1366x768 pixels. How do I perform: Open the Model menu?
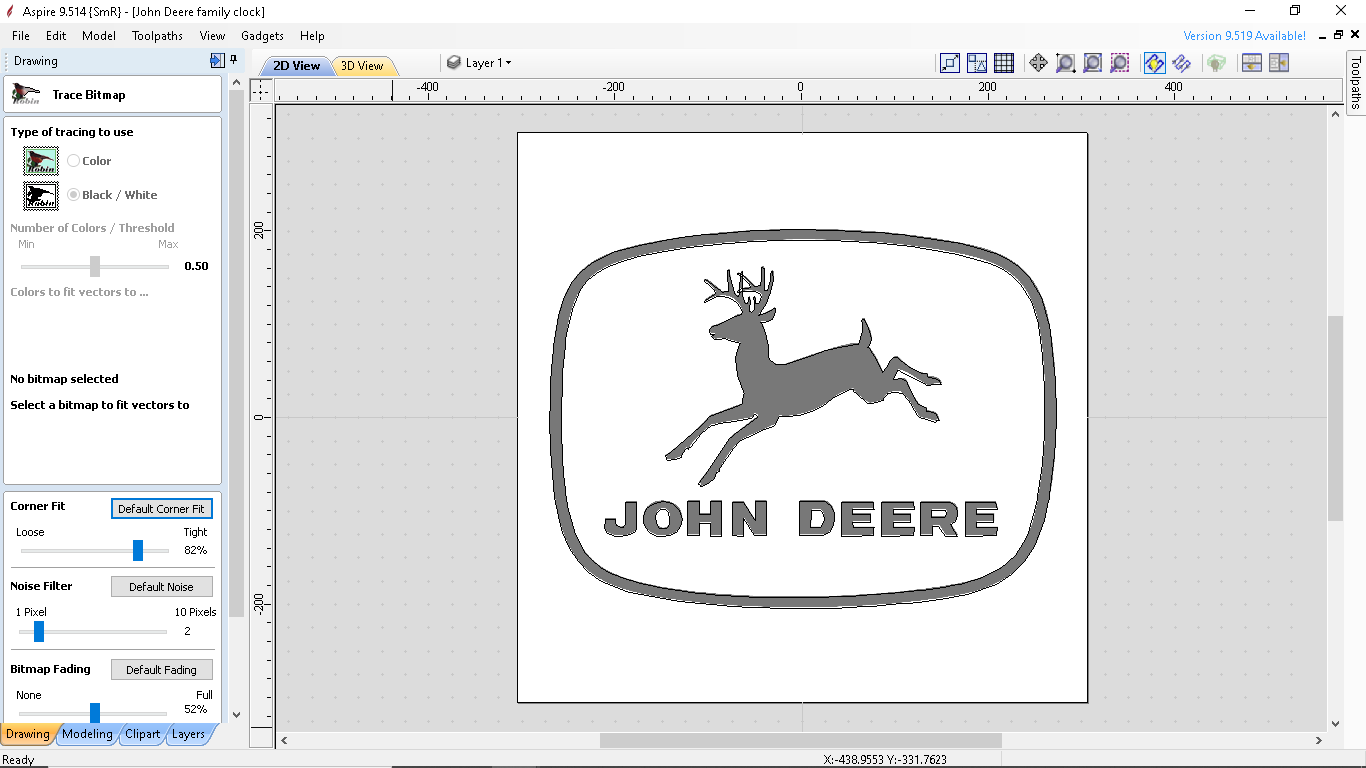tap(99, 36)
